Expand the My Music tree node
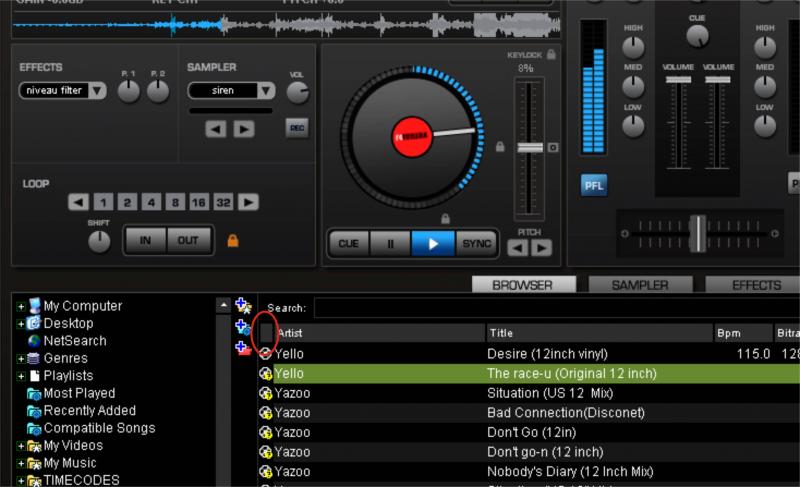This screenshot has width=800, height=487. [21, 464]
